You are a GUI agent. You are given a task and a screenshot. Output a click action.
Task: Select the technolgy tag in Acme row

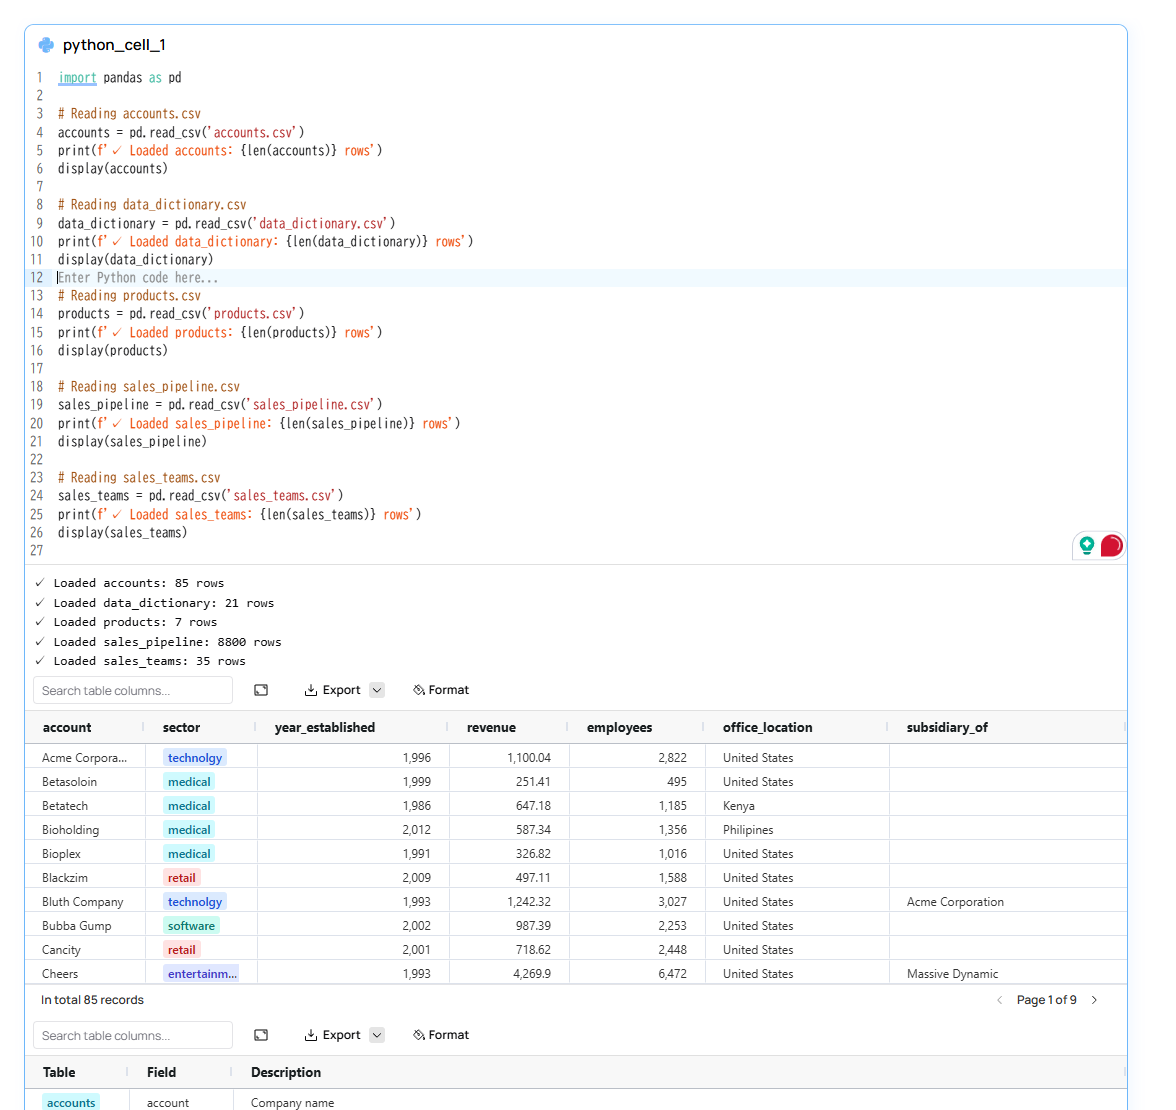coord(195,758)
